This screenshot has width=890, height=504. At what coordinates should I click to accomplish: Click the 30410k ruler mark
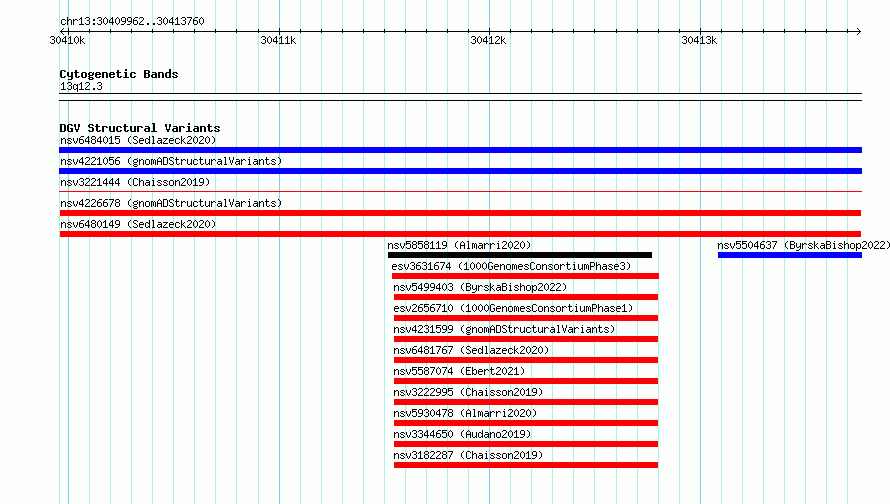(67, 40)
